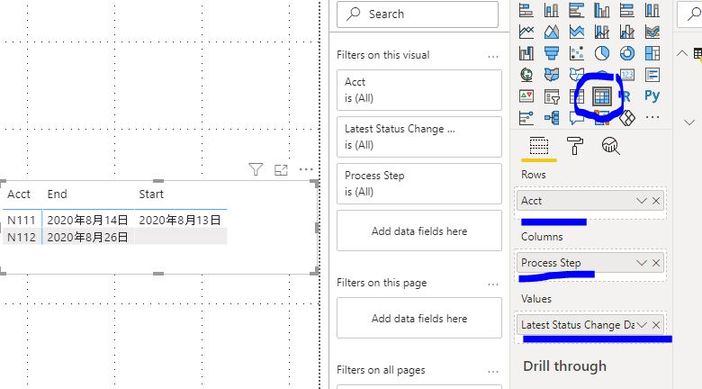Select the circled Matrix visual

click(x=602, y=96)
